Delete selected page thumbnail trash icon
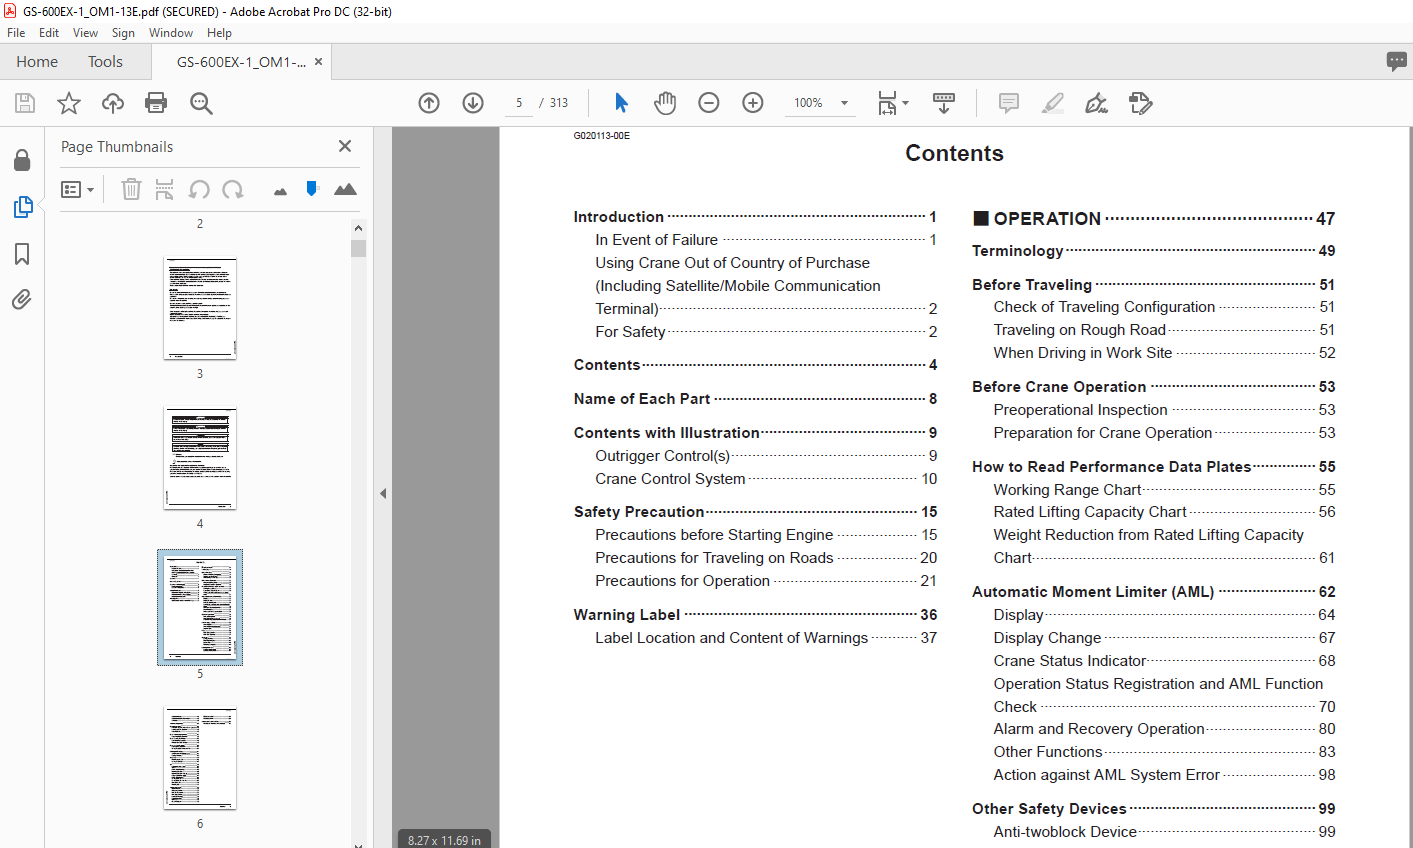The image size is (1413, 848). pyautogui.click(x=131, y=189)
